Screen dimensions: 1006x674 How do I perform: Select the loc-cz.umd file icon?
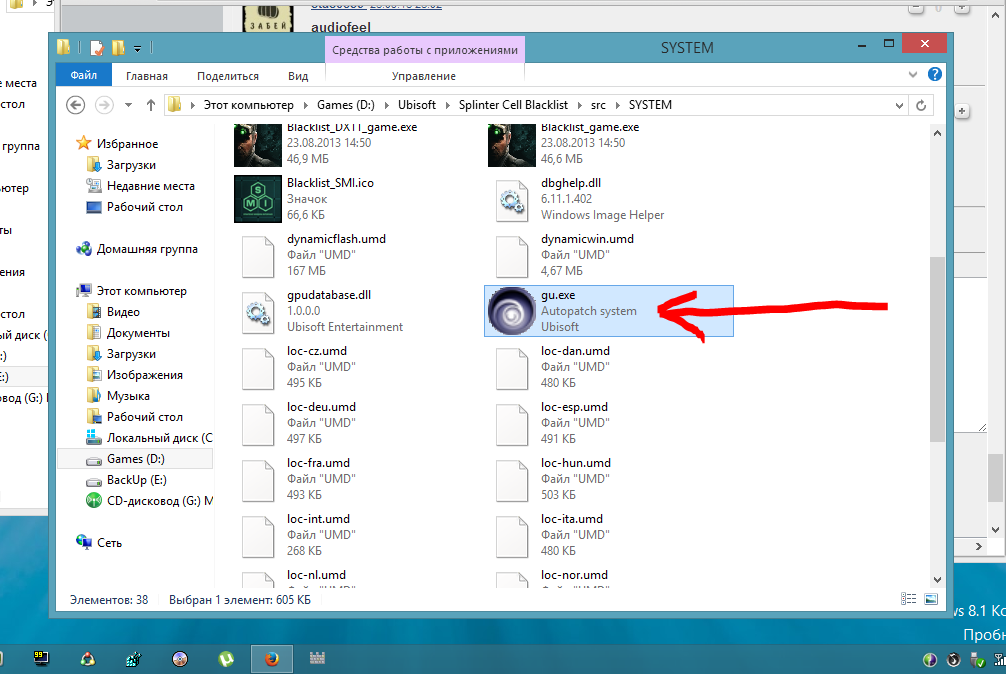click(258, 367)
